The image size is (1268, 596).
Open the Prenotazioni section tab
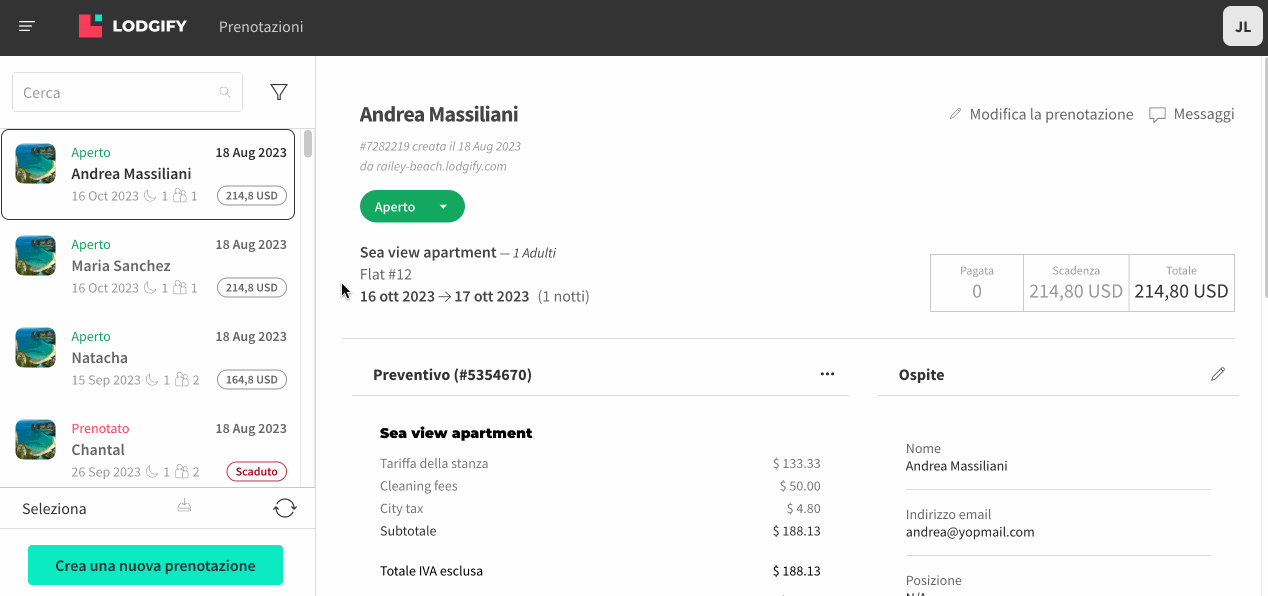pos(261,27)
